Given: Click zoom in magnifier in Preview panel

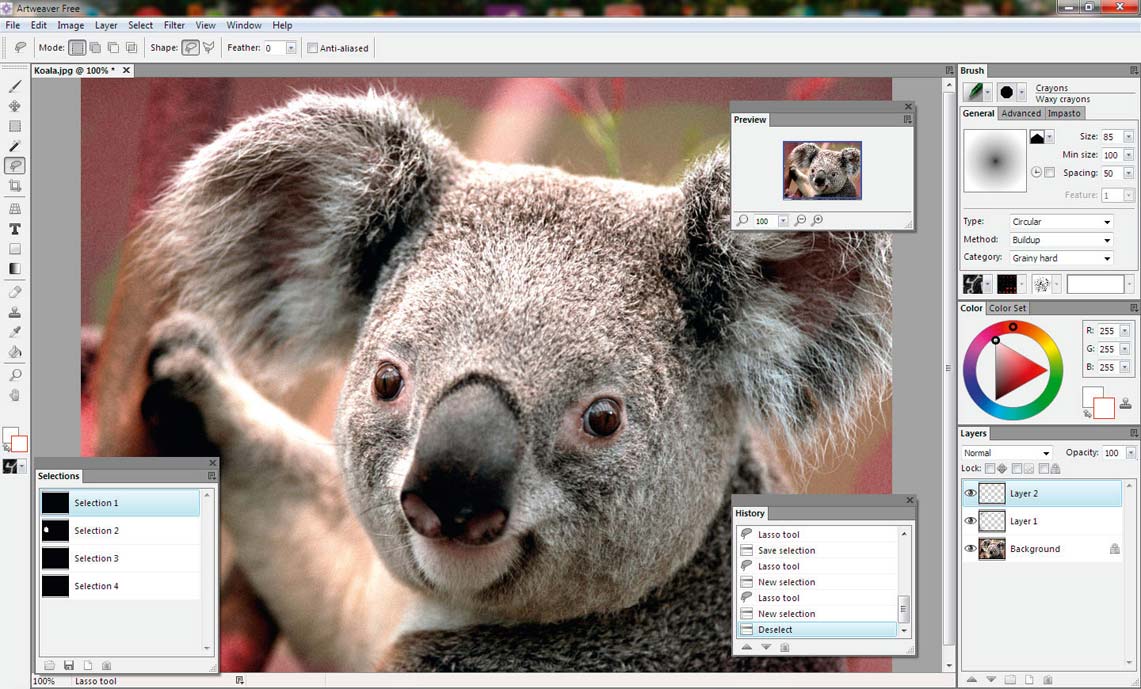Looking at the screenshot, I should (x=817, y=220).
